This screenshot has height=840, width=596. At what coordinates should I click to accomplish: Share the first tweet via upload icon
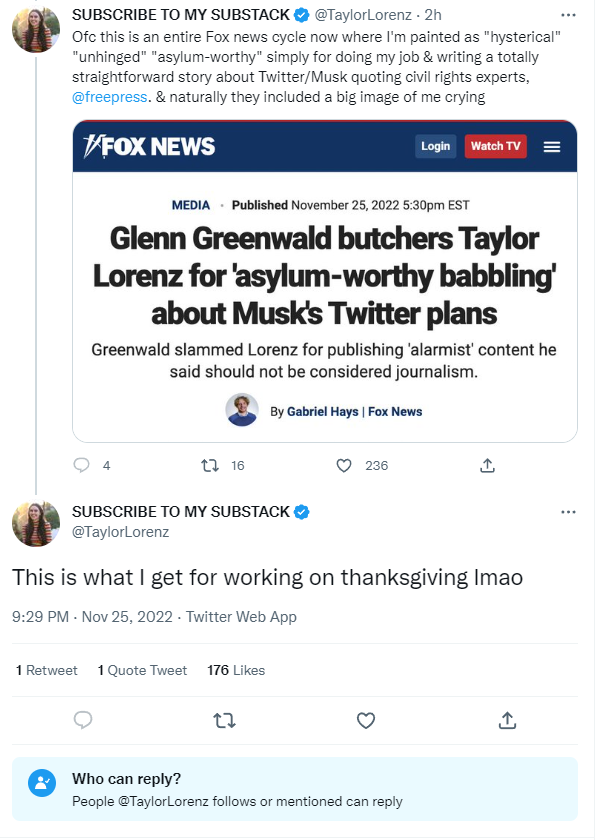487,465
